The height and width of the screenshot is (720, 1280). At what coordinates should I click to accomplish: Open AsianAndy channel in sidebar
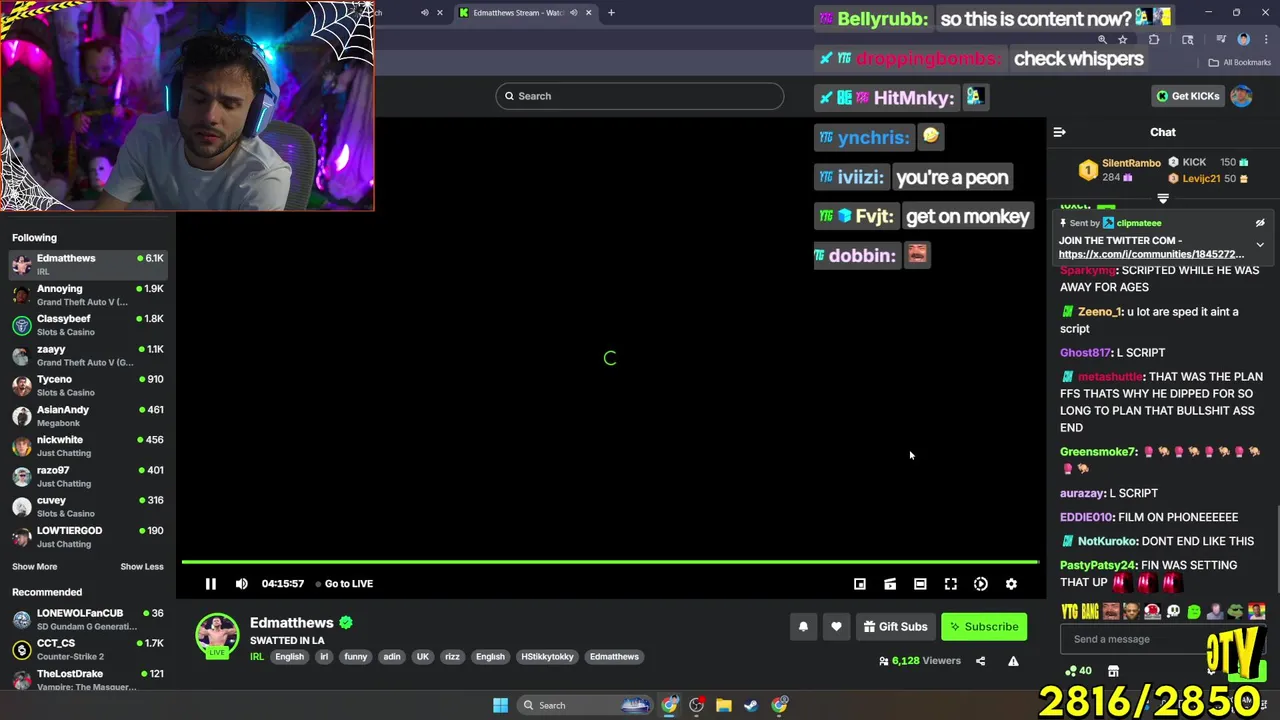[x=88, y=416]
